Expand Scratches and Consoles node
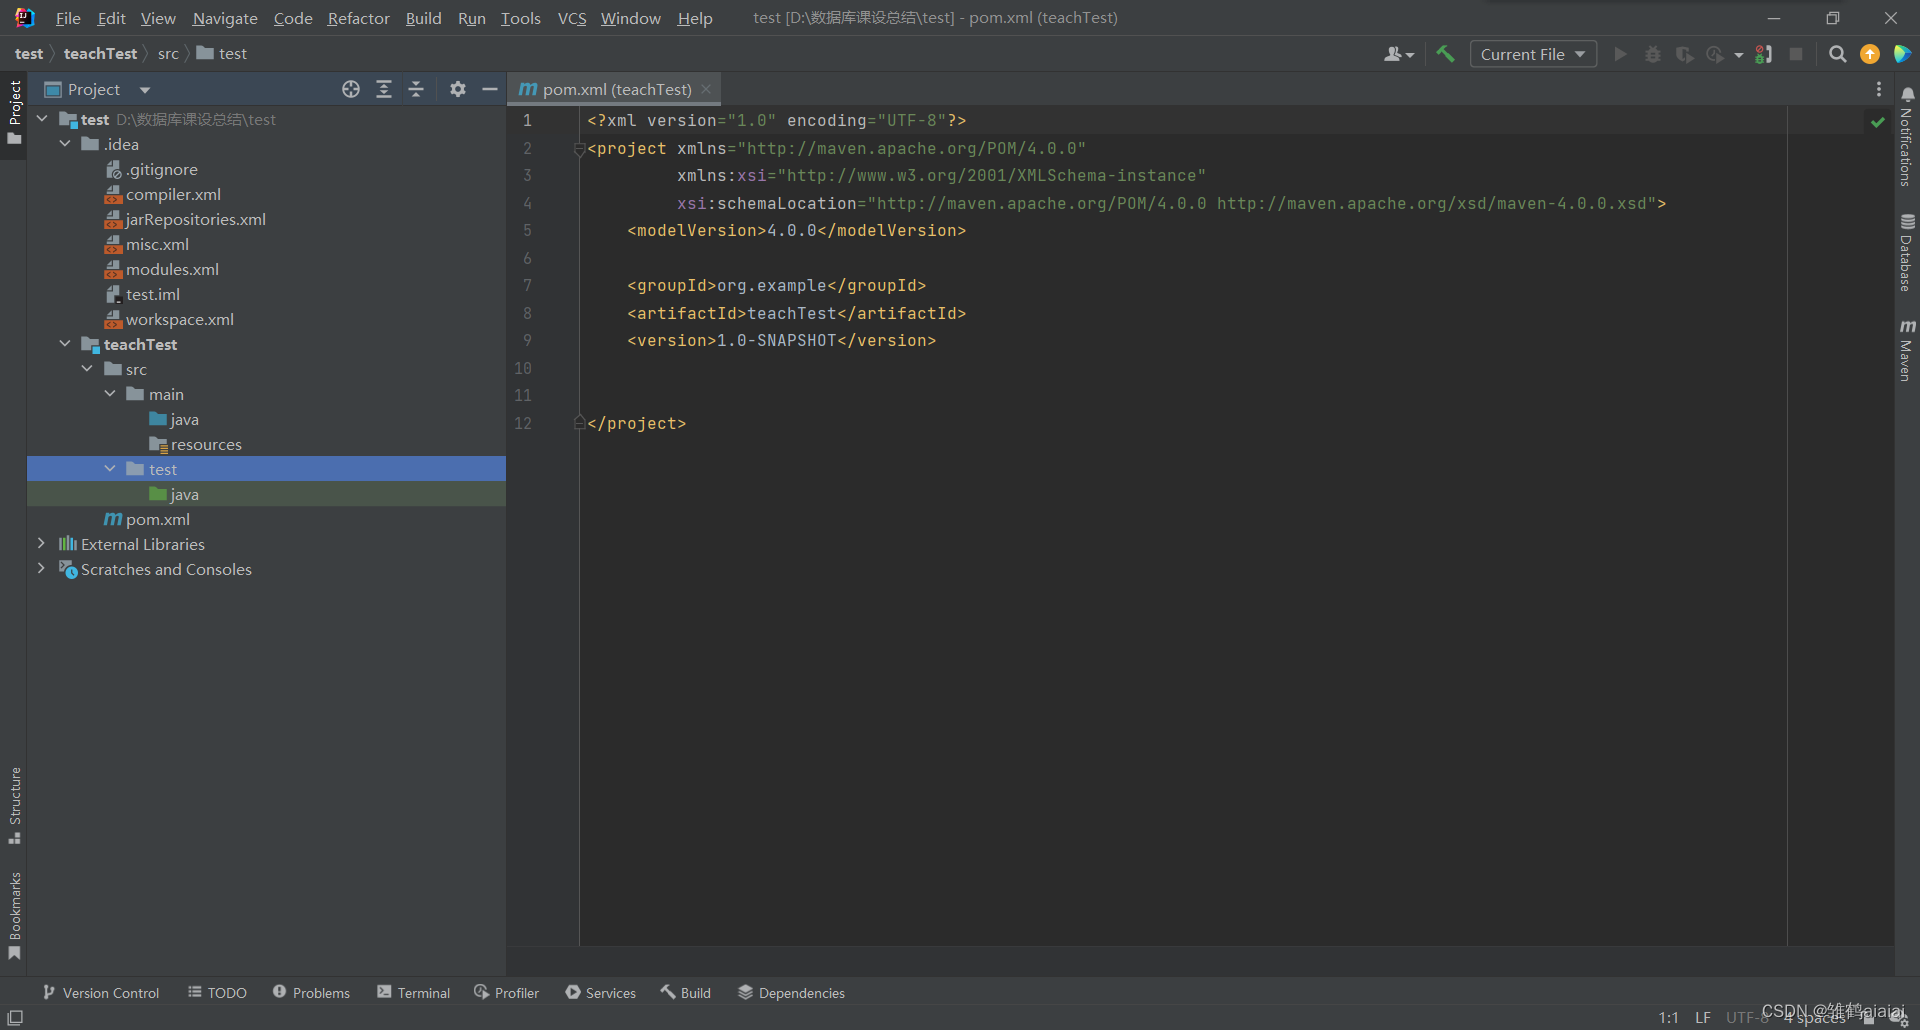Screen dimensions: 1920x1030 tap(42, 569)
